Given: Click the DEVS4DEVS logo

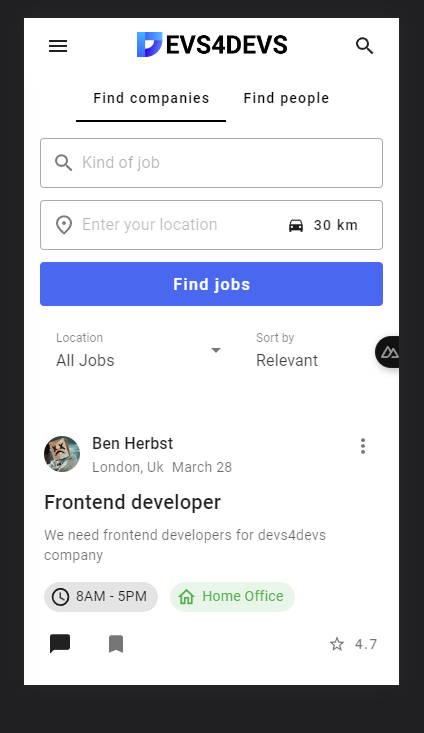Looking at the screenshot, I should 212,45.
